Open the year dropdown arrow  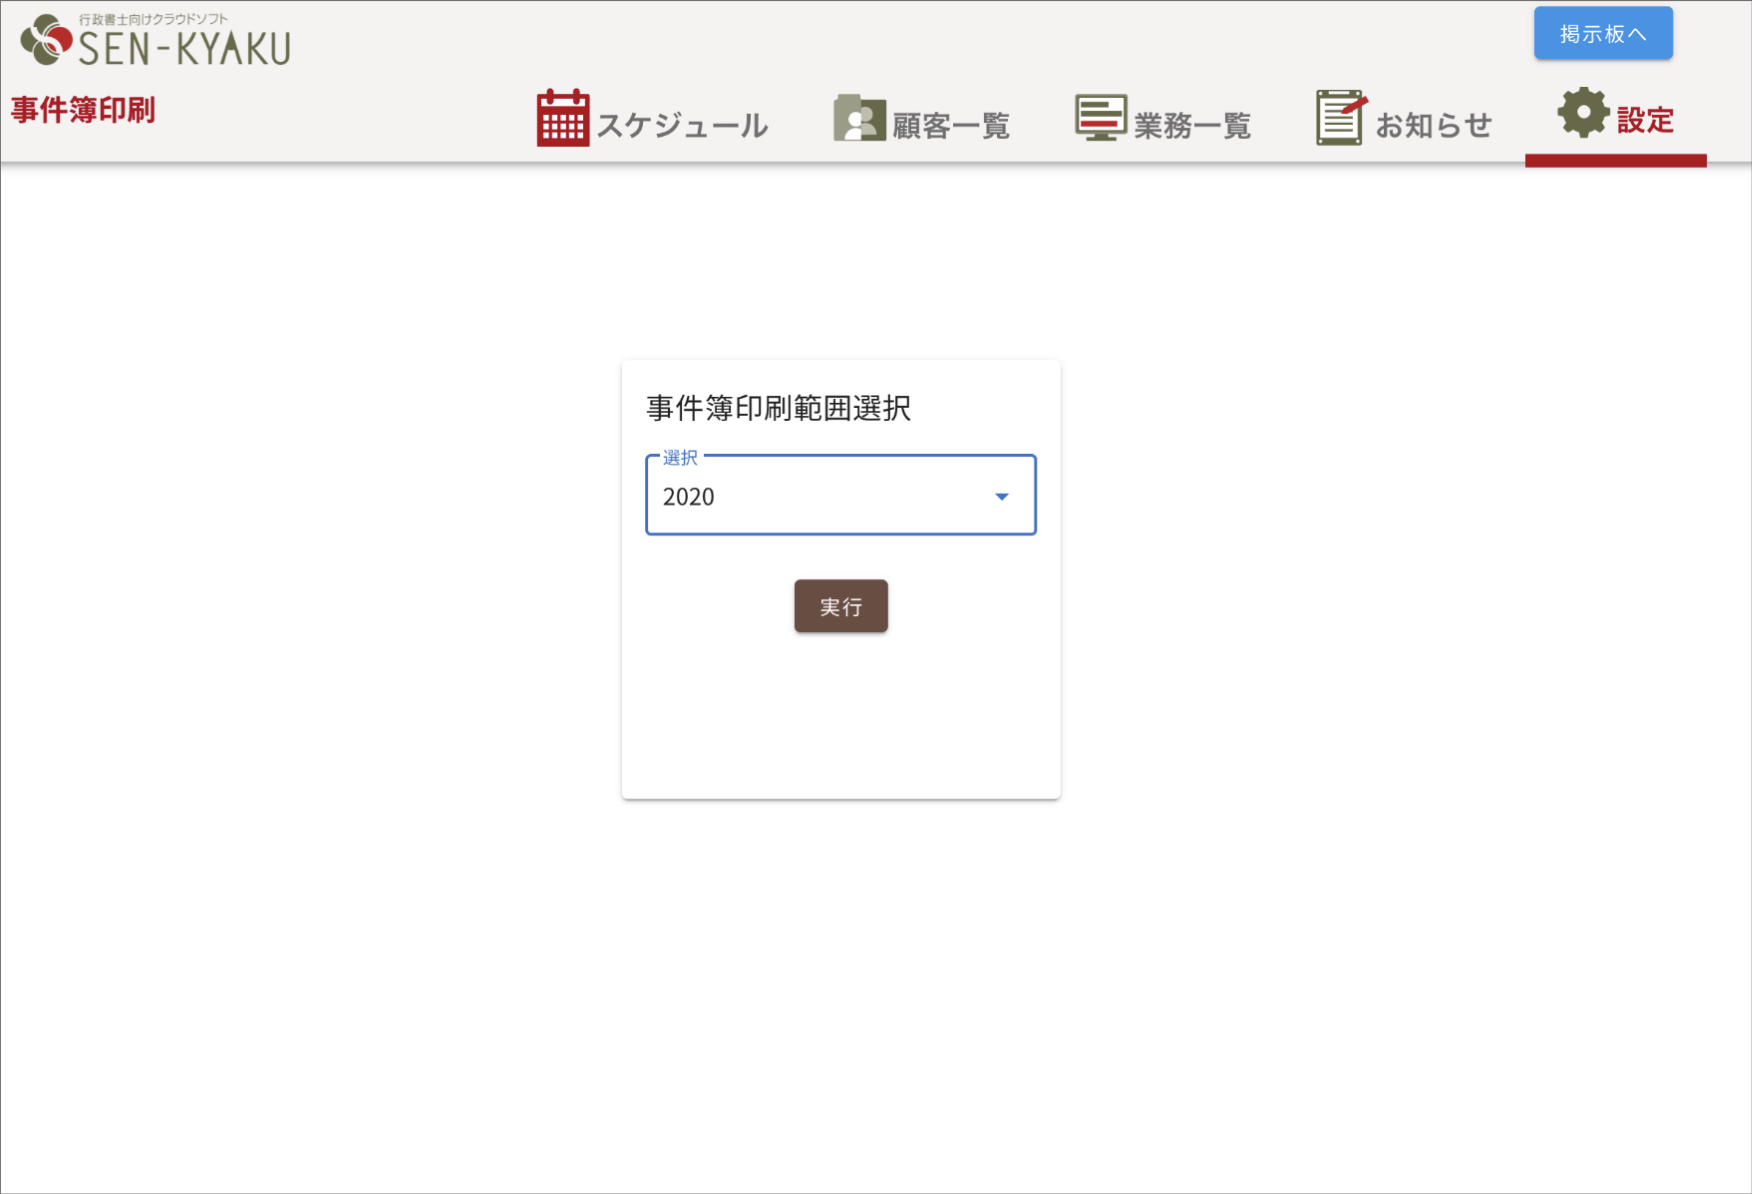1001,496
